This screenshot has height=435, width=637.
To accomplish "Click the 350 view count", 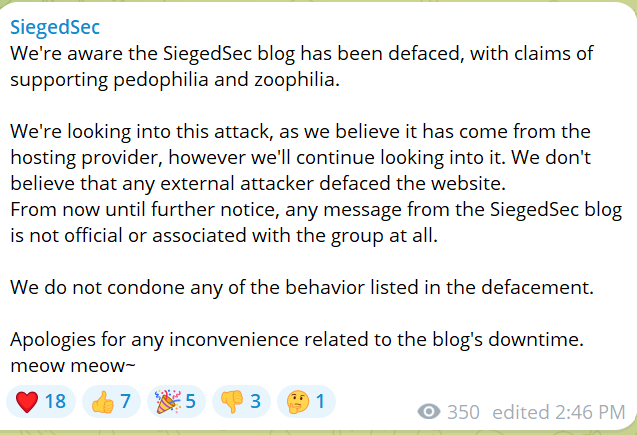I will [x=463, y=411].
